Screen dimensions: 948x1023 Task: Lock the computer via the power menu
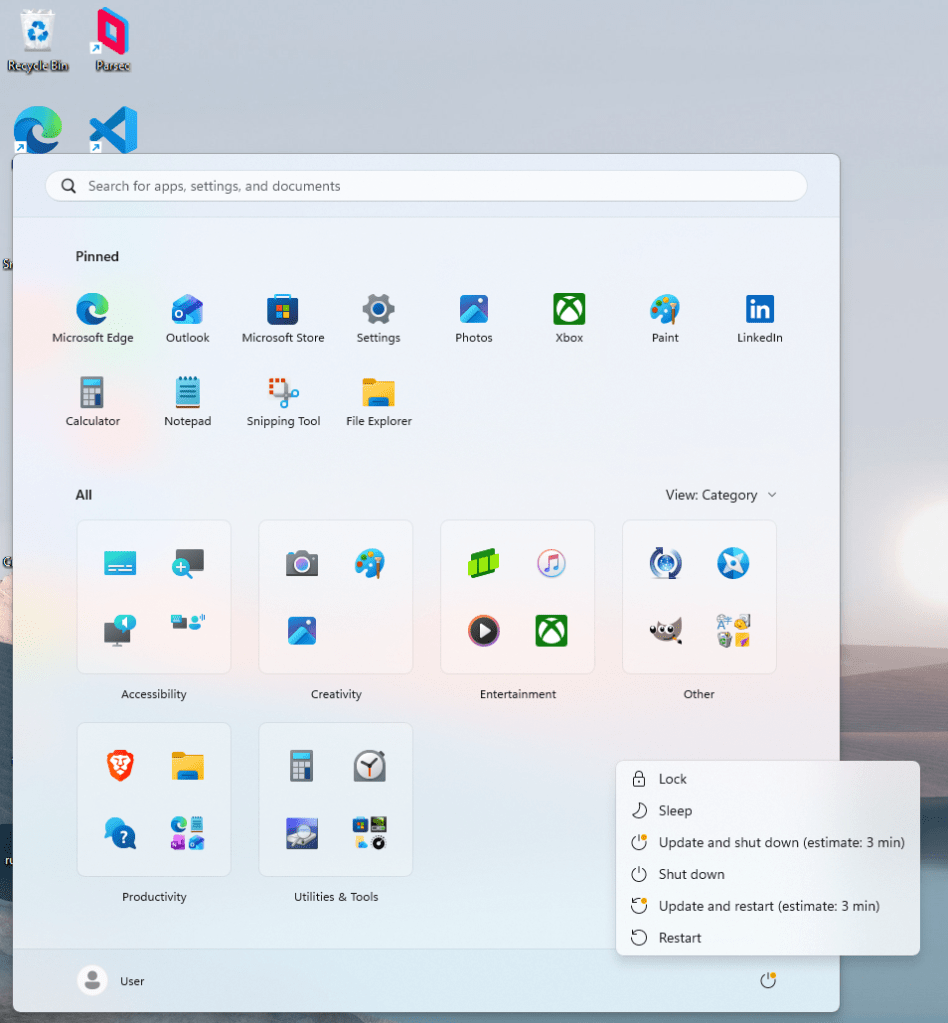tap(672, 778)
